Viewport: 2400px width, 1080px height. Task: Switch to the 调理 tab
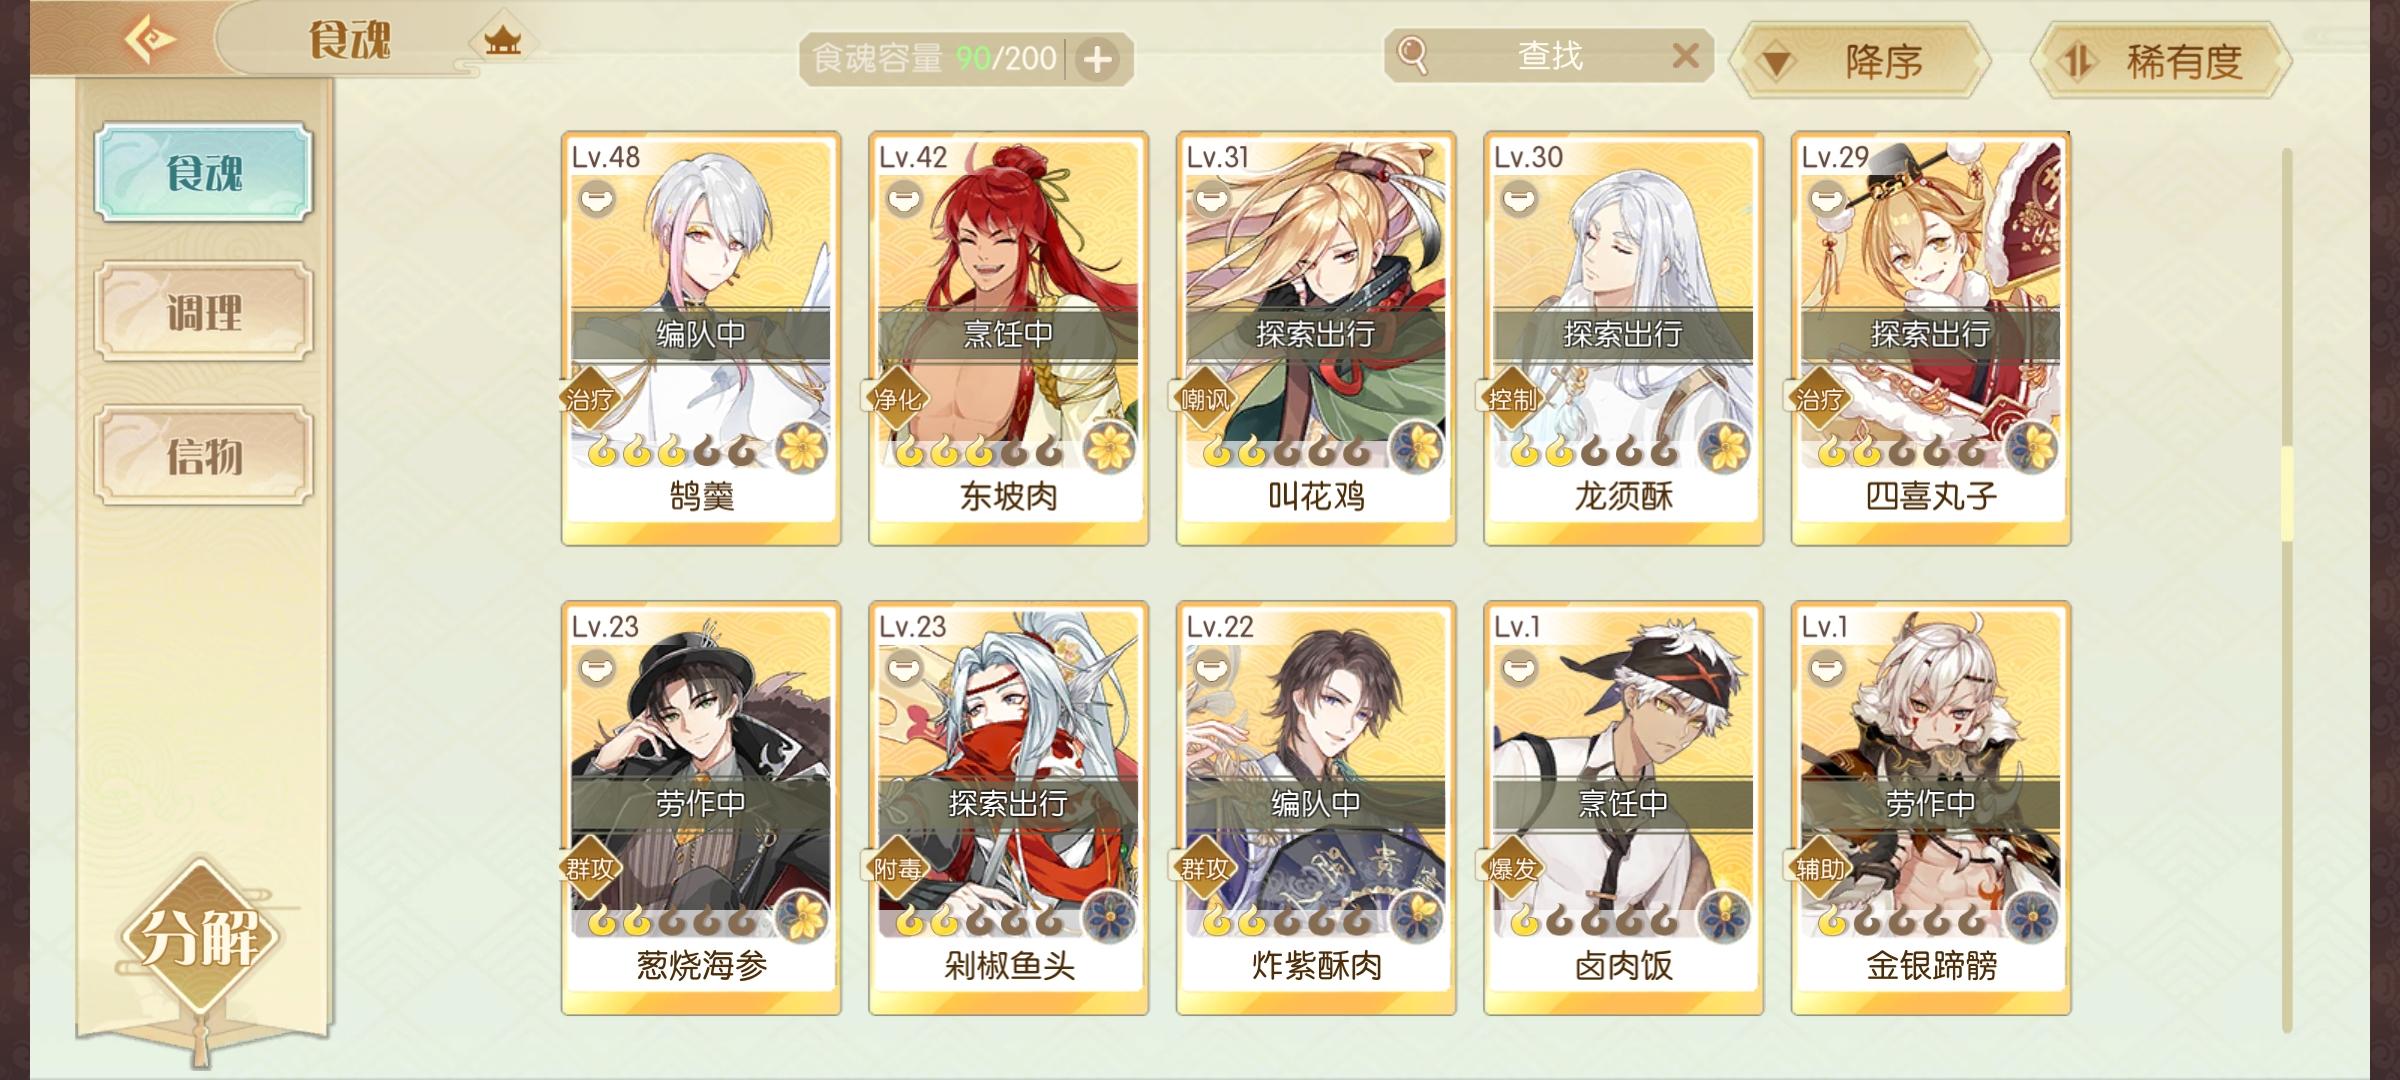204,312
